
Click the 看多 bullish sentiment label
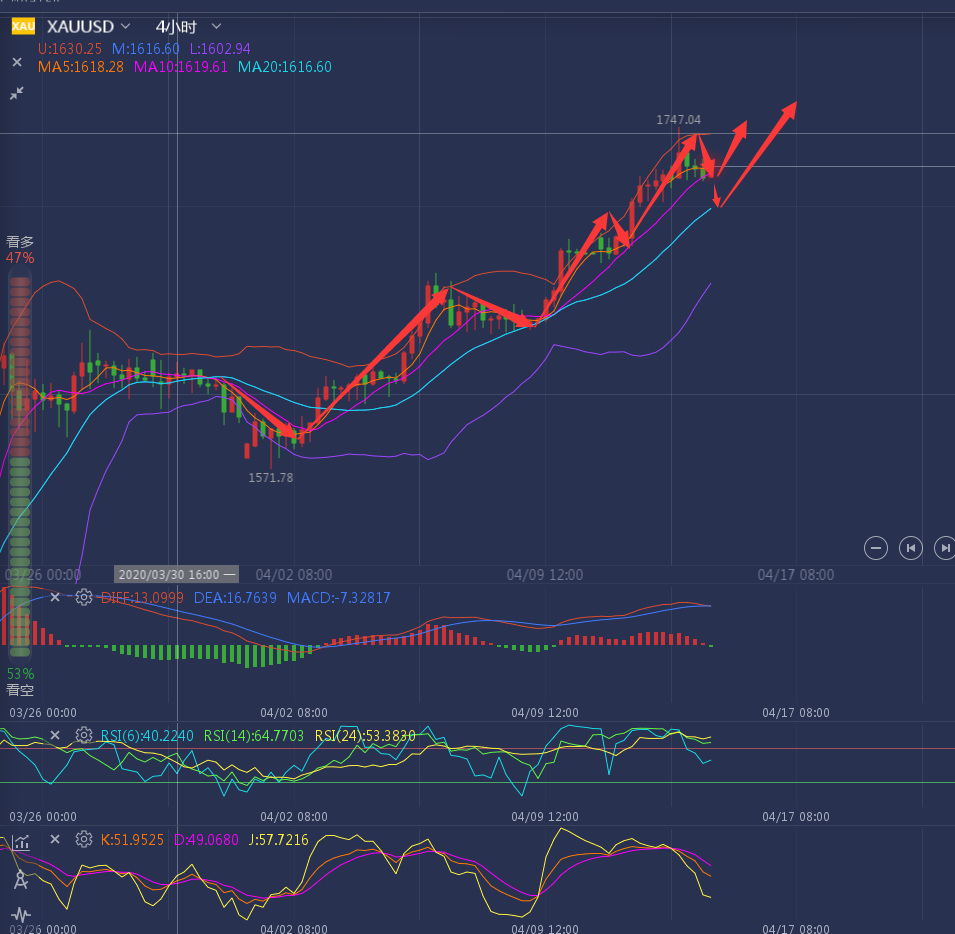click(x=20, y=242)
